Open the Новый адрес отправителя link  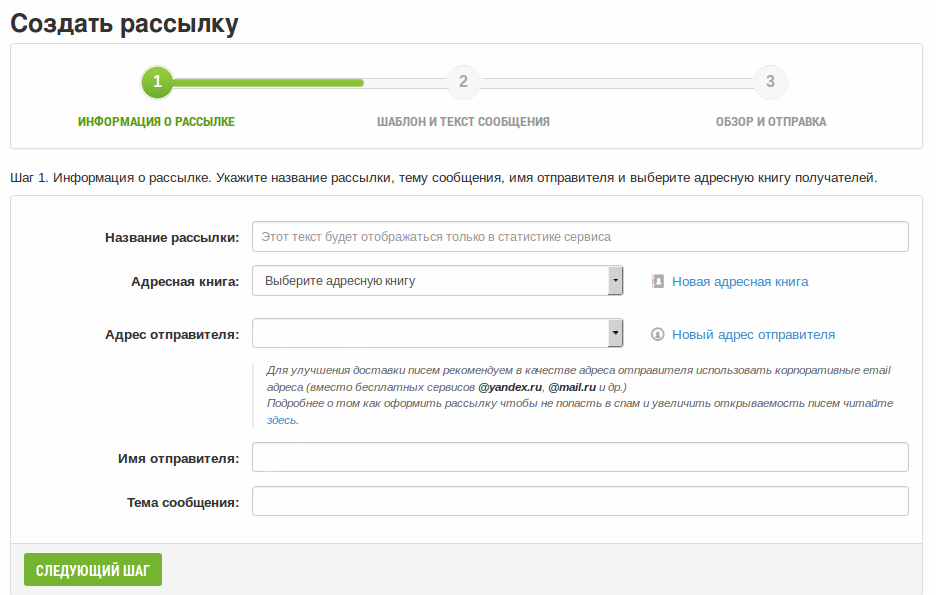[x=753, y=335]
